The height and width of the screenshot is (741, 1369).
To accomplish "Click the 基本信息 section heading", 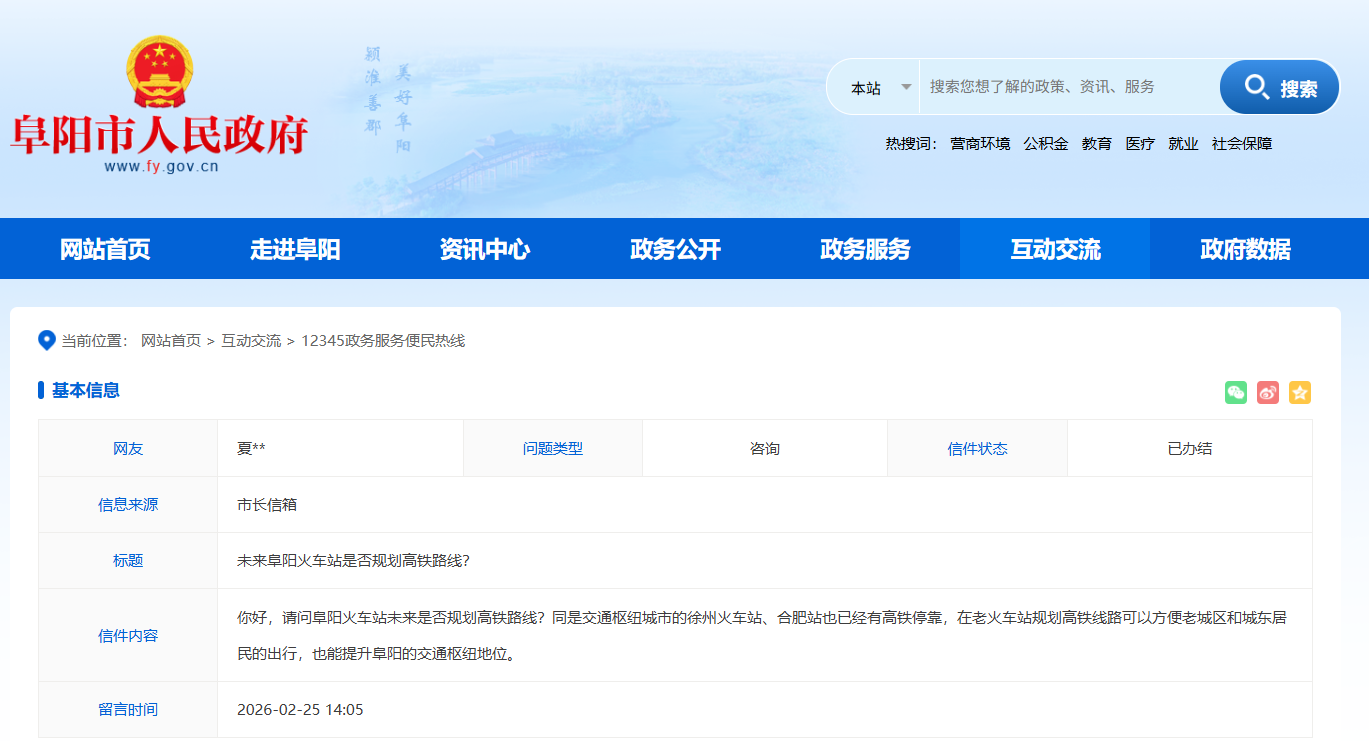I will point(86,390).
